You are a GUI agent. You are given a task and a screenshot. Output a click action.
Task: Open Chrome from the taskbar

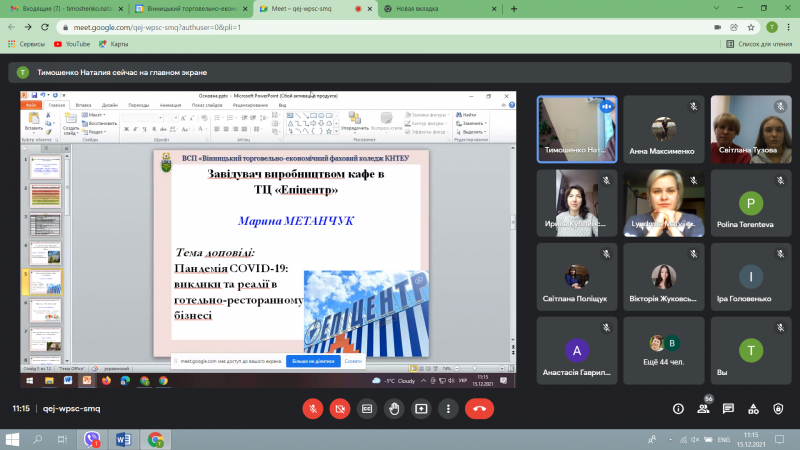click(x=155, y=439)
